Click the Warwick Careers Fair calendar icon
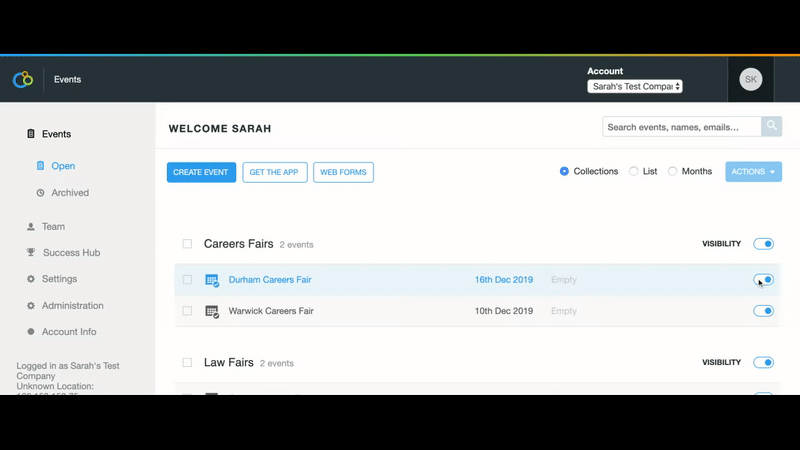800x450 pixels. 212,311
